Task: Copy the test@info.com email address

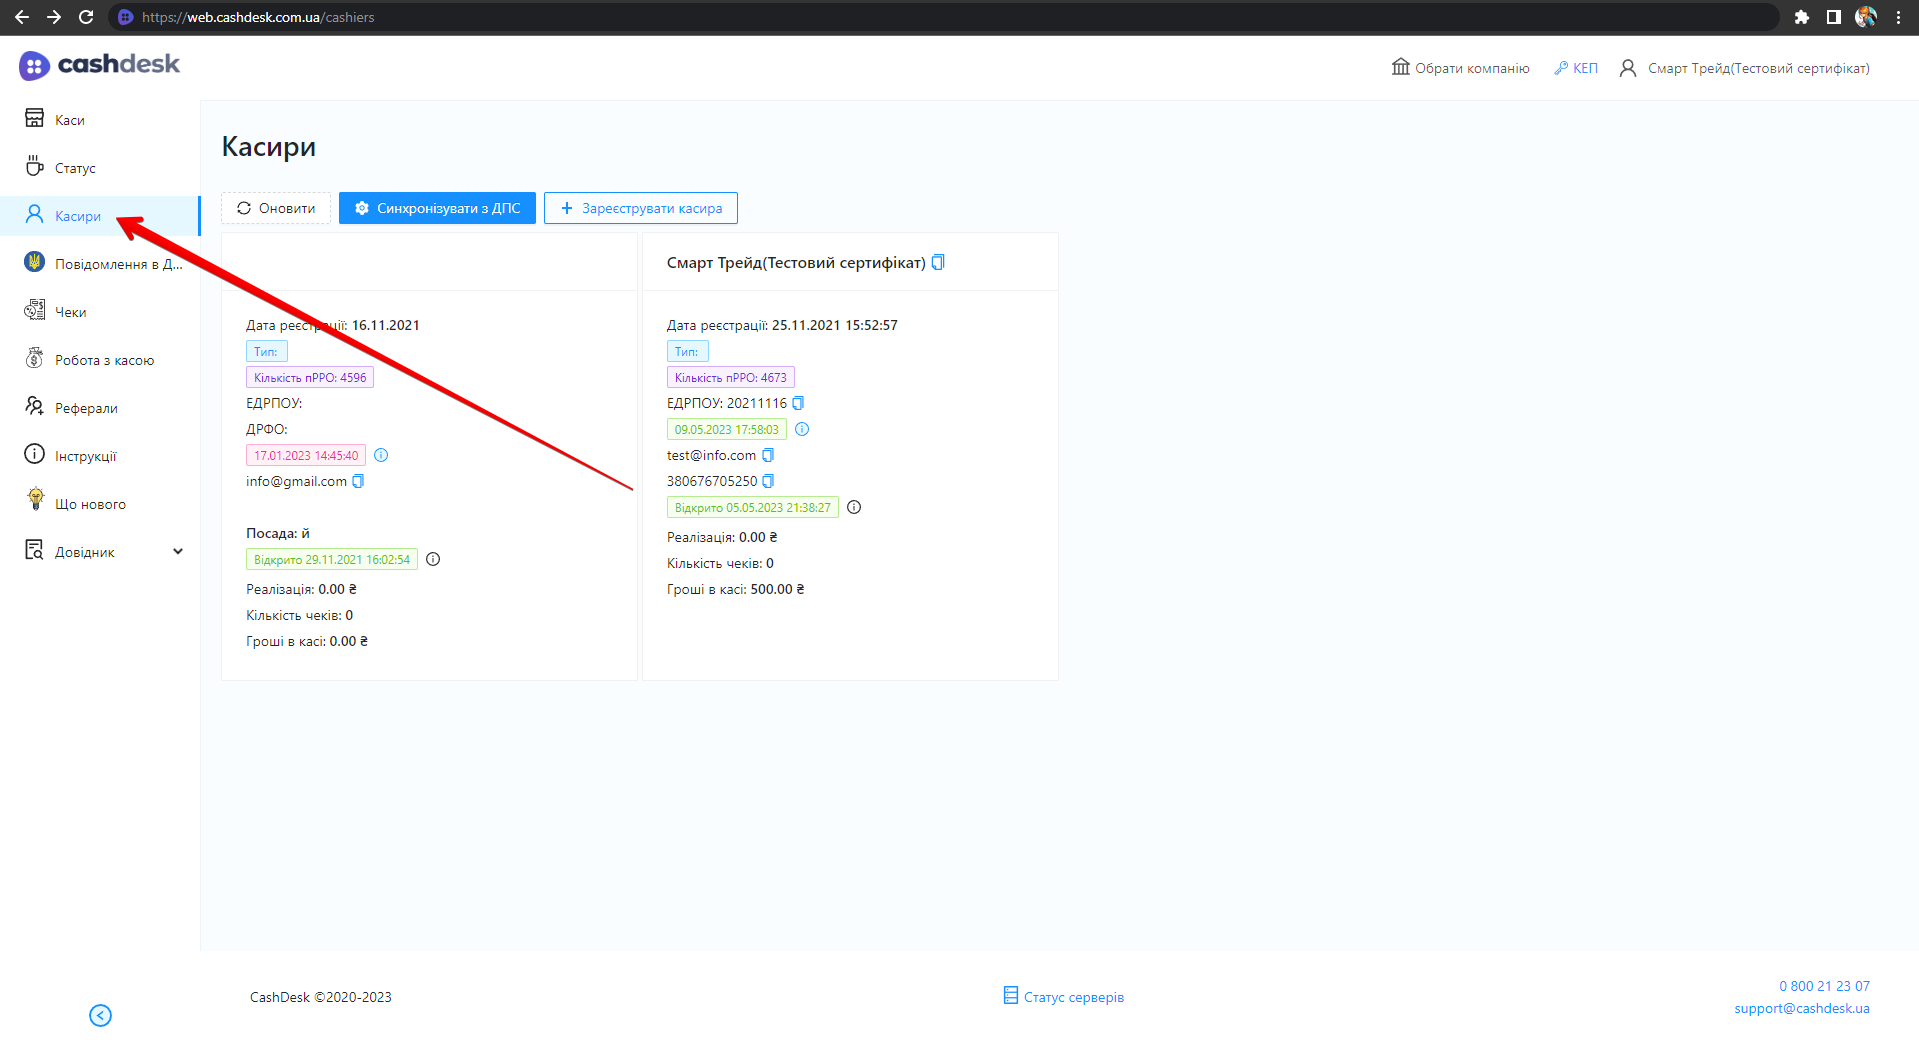Action: coord(768,455)
